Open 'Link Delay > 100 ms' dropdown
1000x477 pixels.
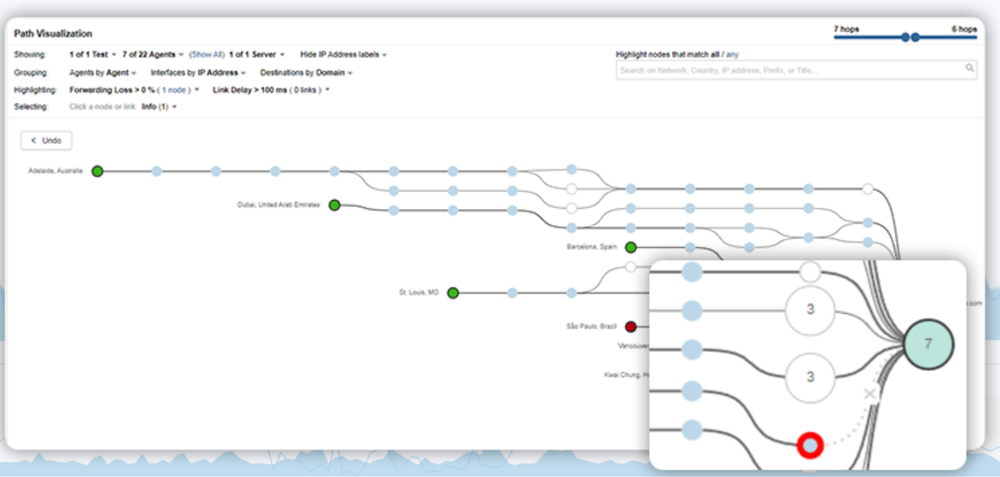click(271, 90)
